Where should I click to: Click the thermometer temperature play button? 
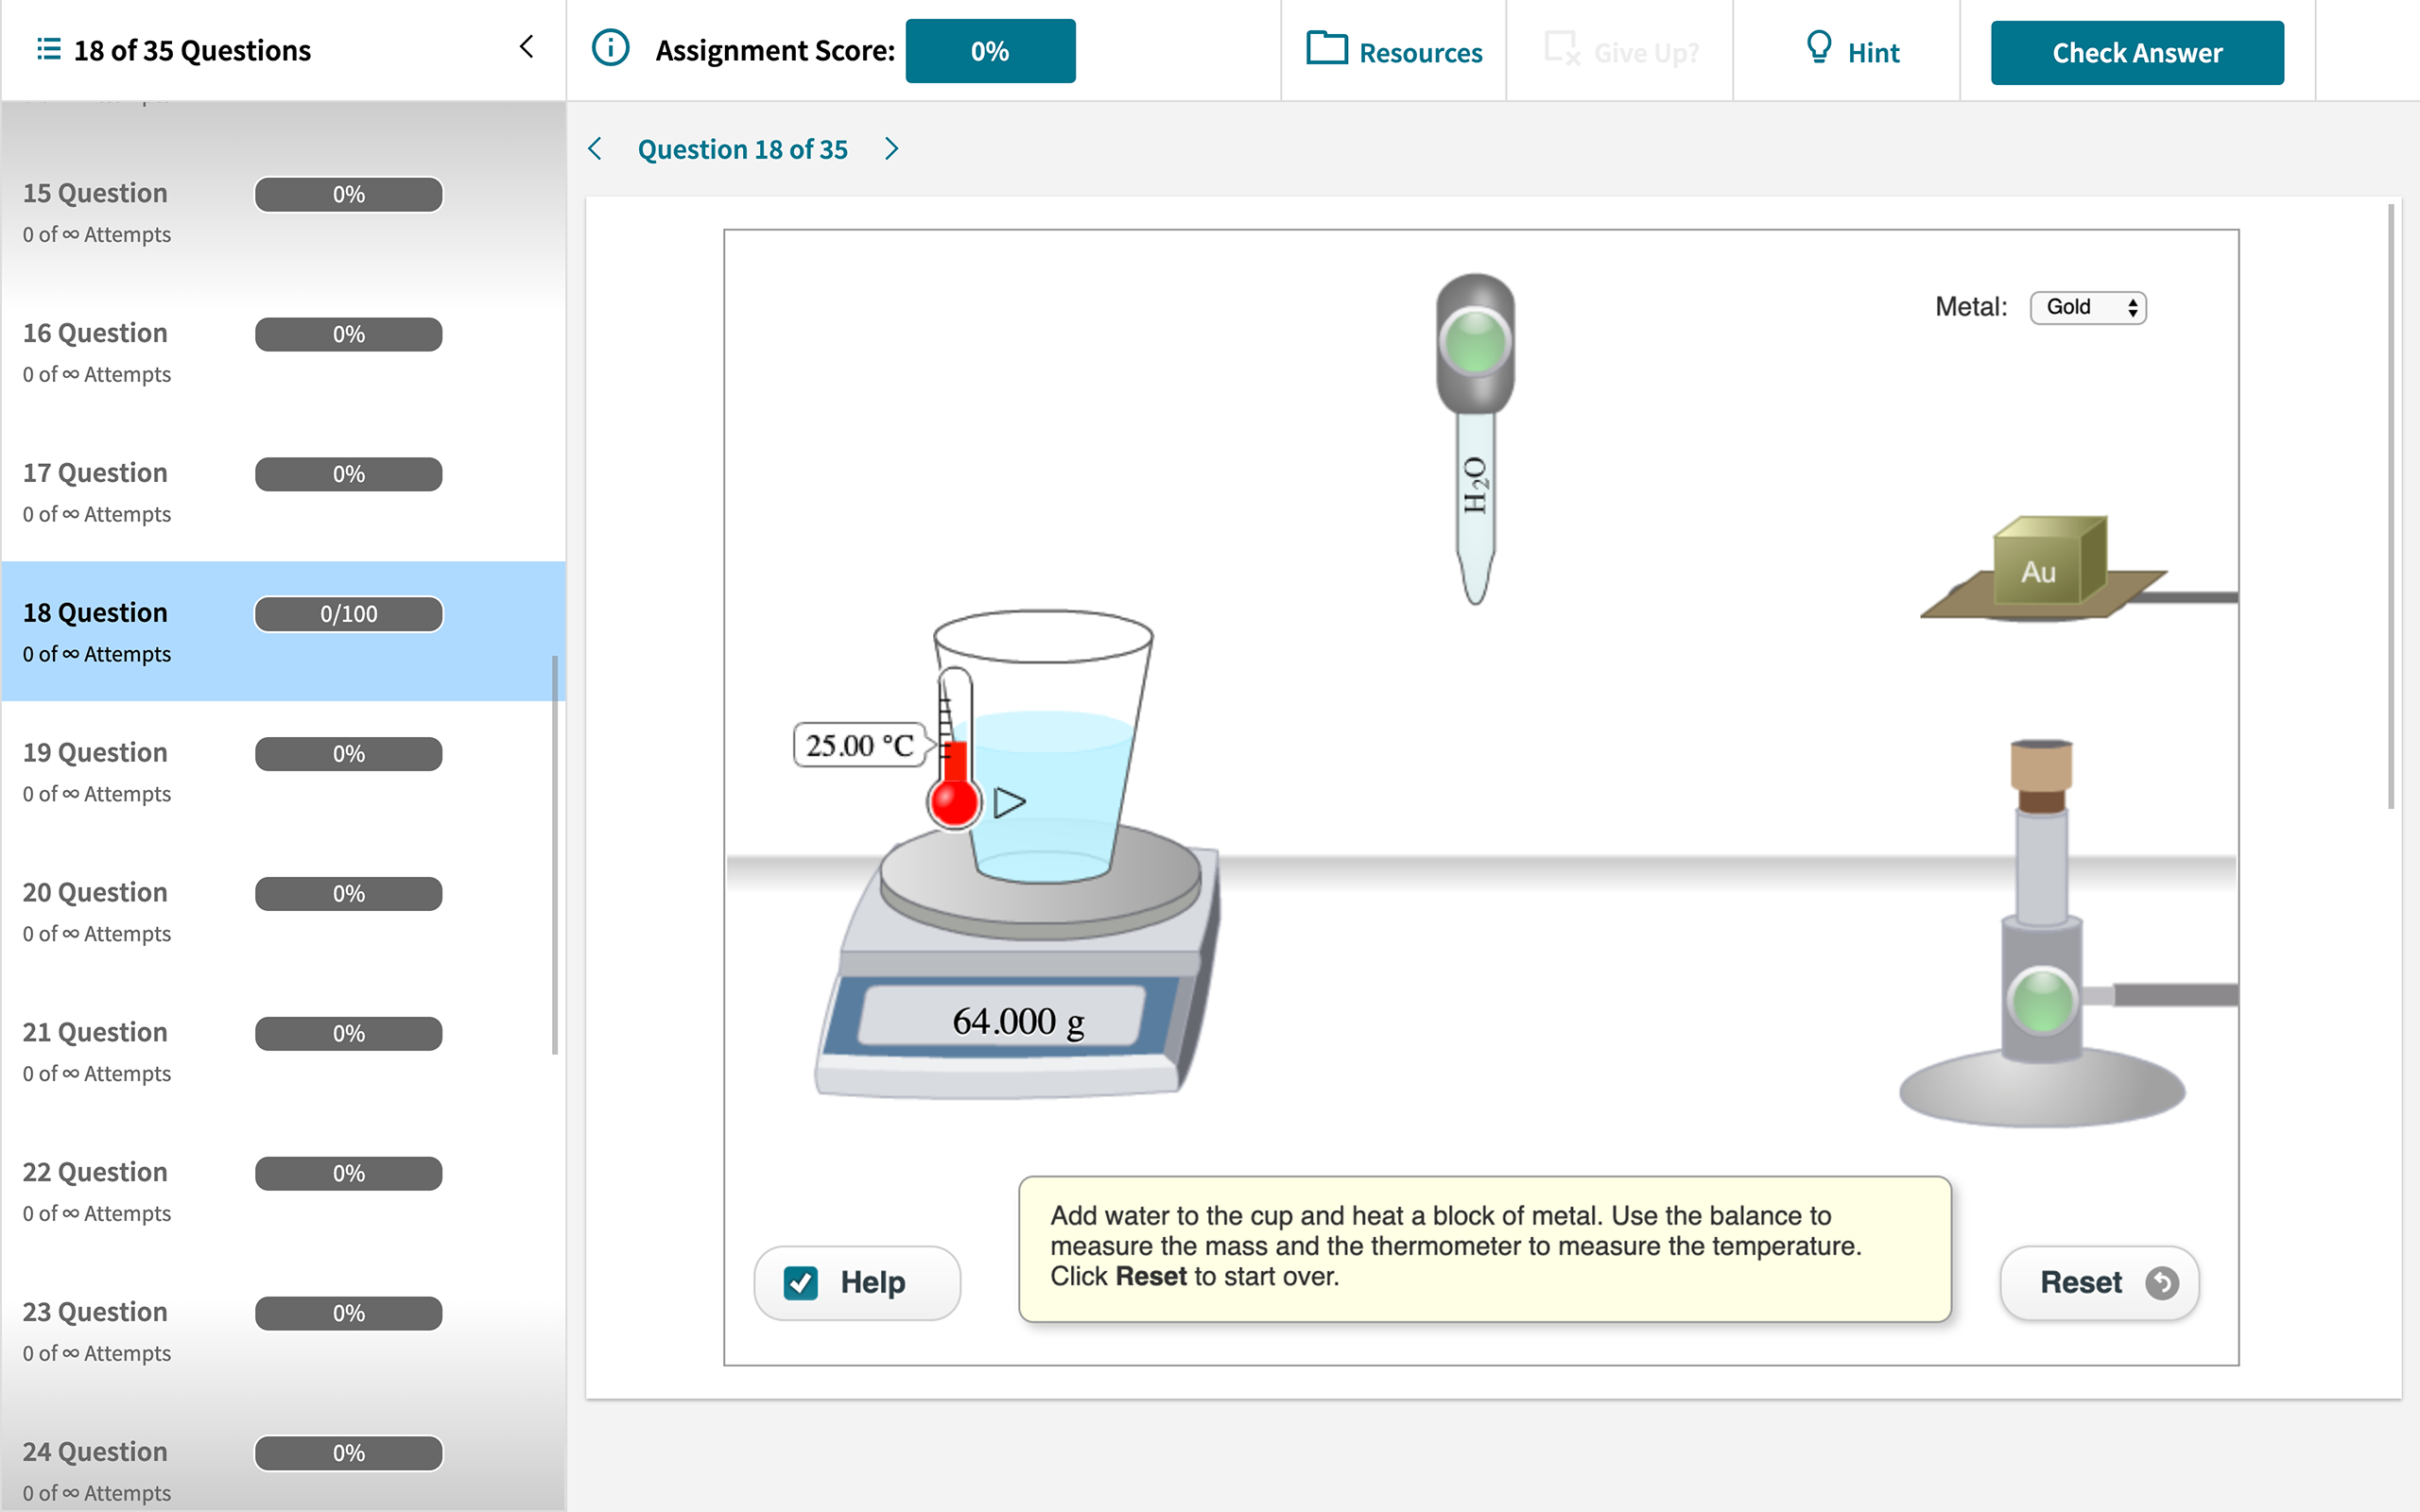(1009, 798)
